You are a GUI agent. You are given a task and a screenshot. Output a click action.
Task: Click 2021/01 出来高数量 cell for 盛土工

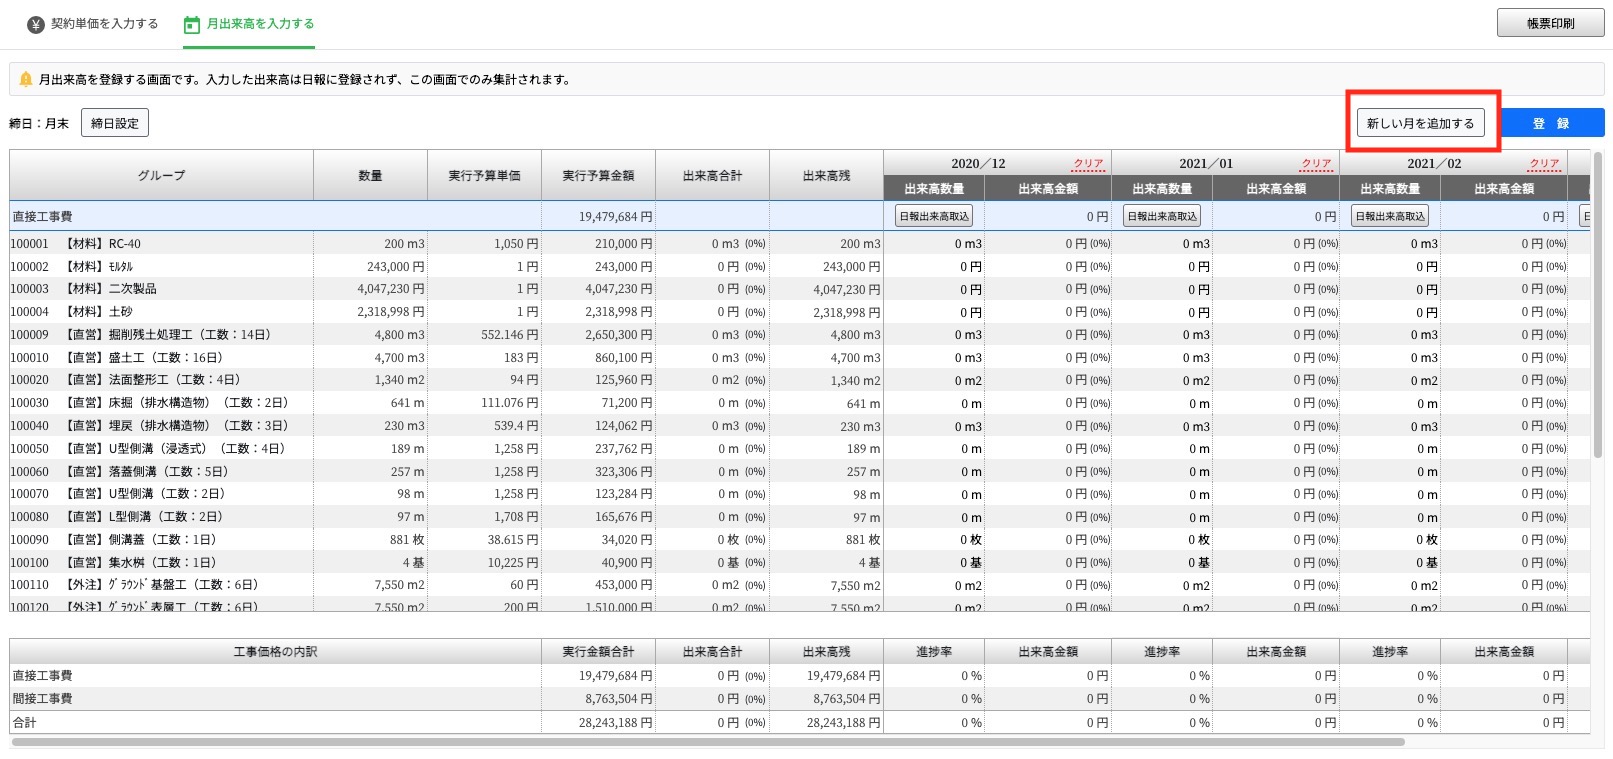(1162, 358)
